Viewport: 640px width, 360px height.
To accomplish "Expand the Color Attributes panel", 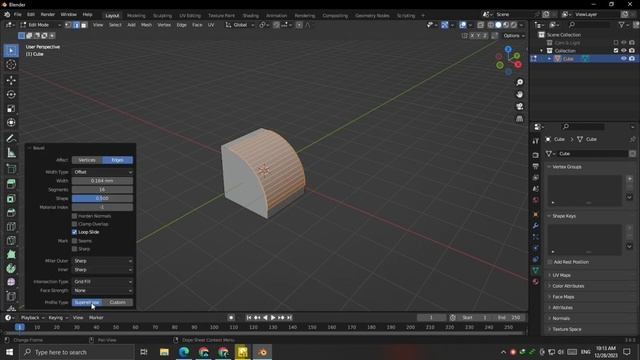I will (568, 286).
